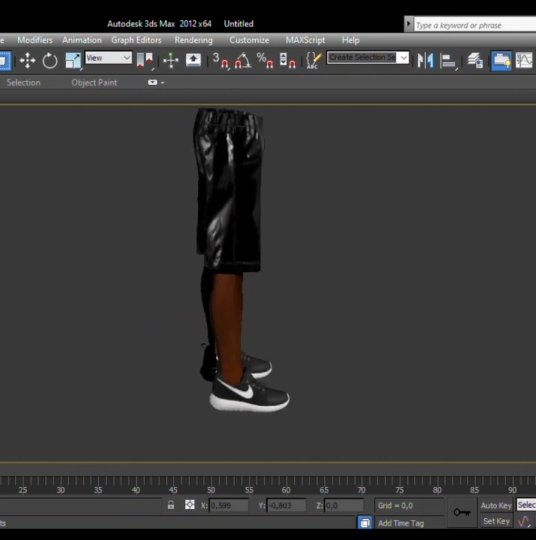Toggle Percent Snap
This screenshot has width=536, height=540.
click(265, 60)
